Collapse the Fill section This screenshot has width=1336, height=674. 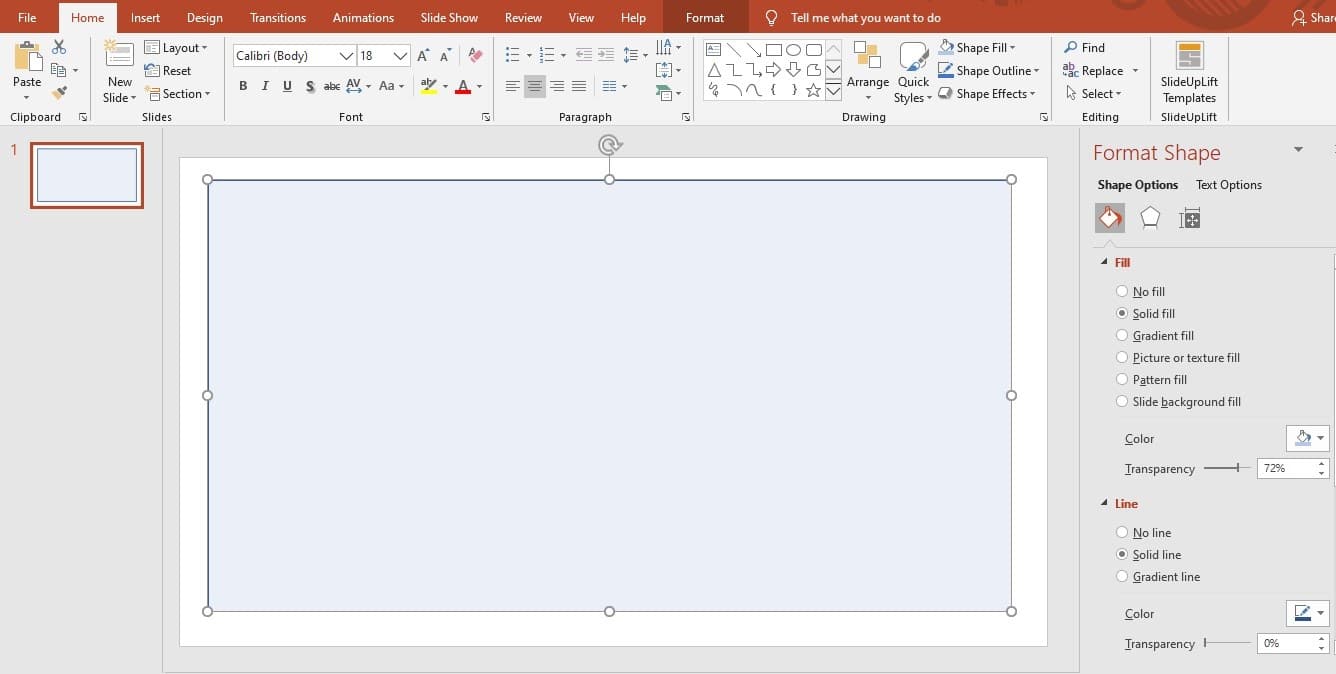pos(1104,263)
